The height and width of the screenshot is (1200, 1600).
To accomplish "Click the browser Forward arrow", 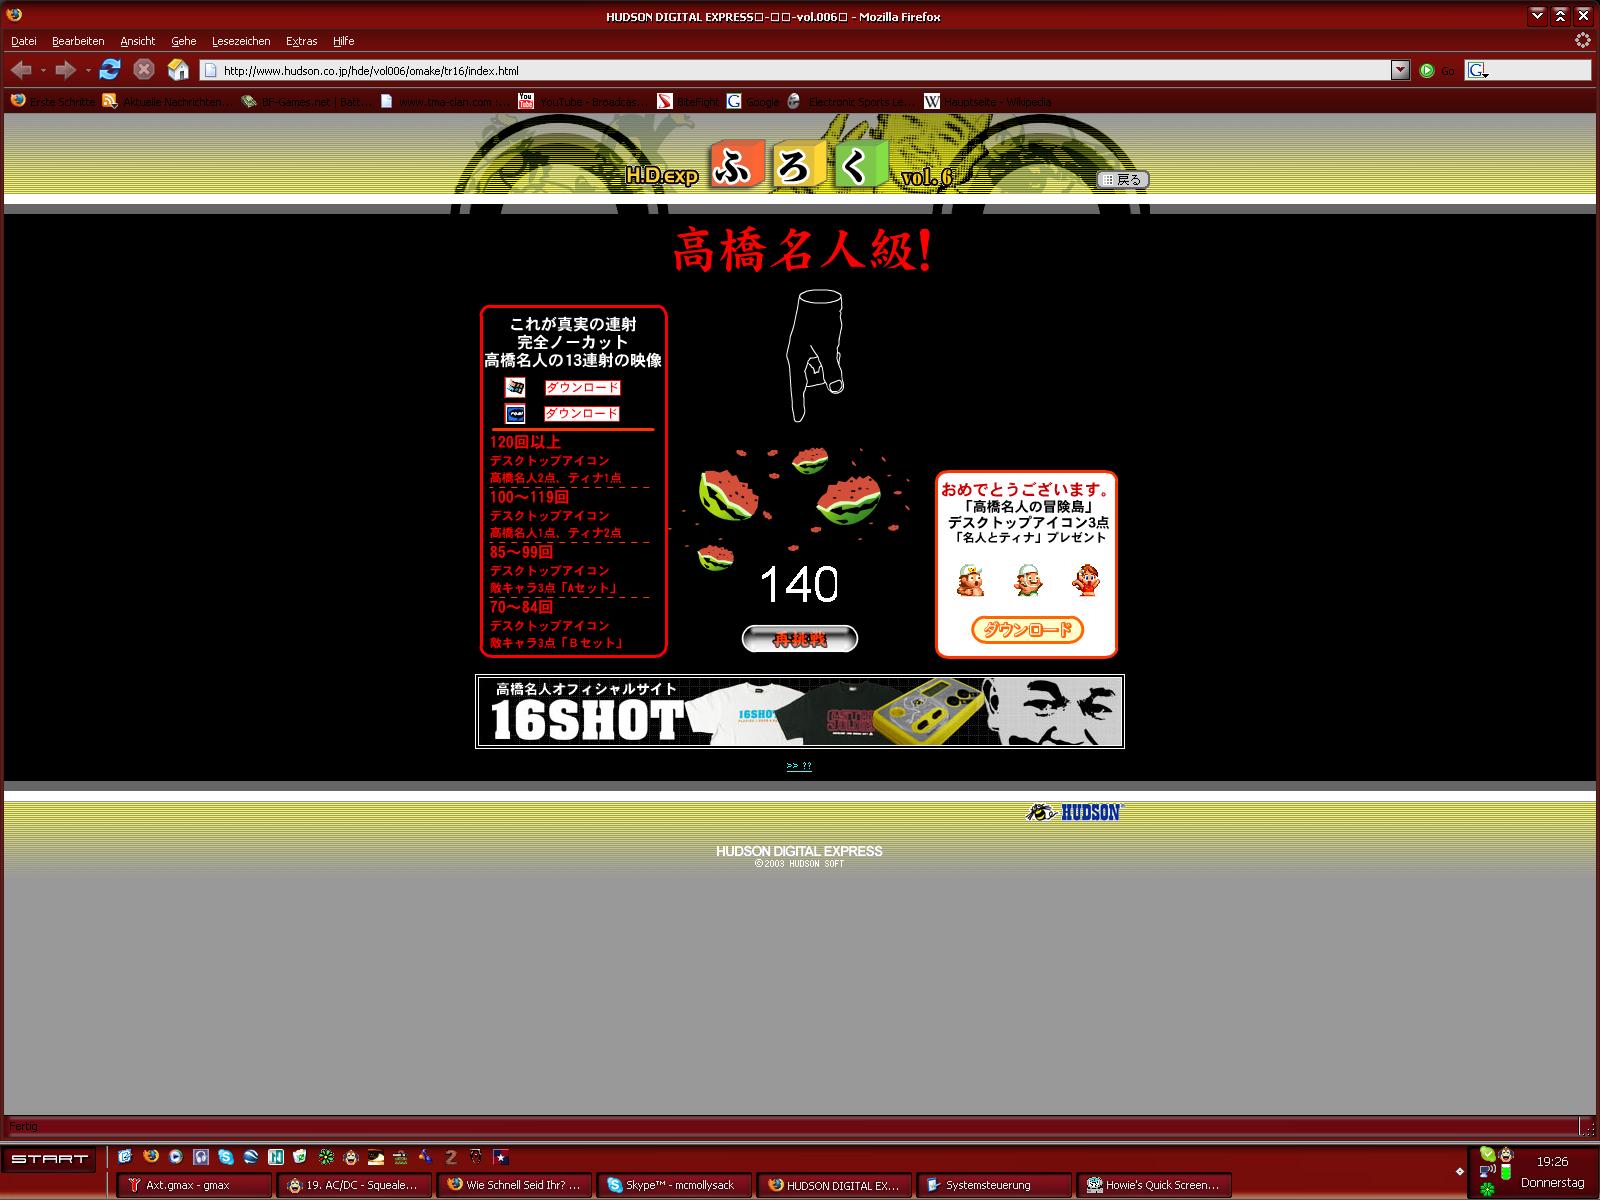I will [x=65, y=70].
